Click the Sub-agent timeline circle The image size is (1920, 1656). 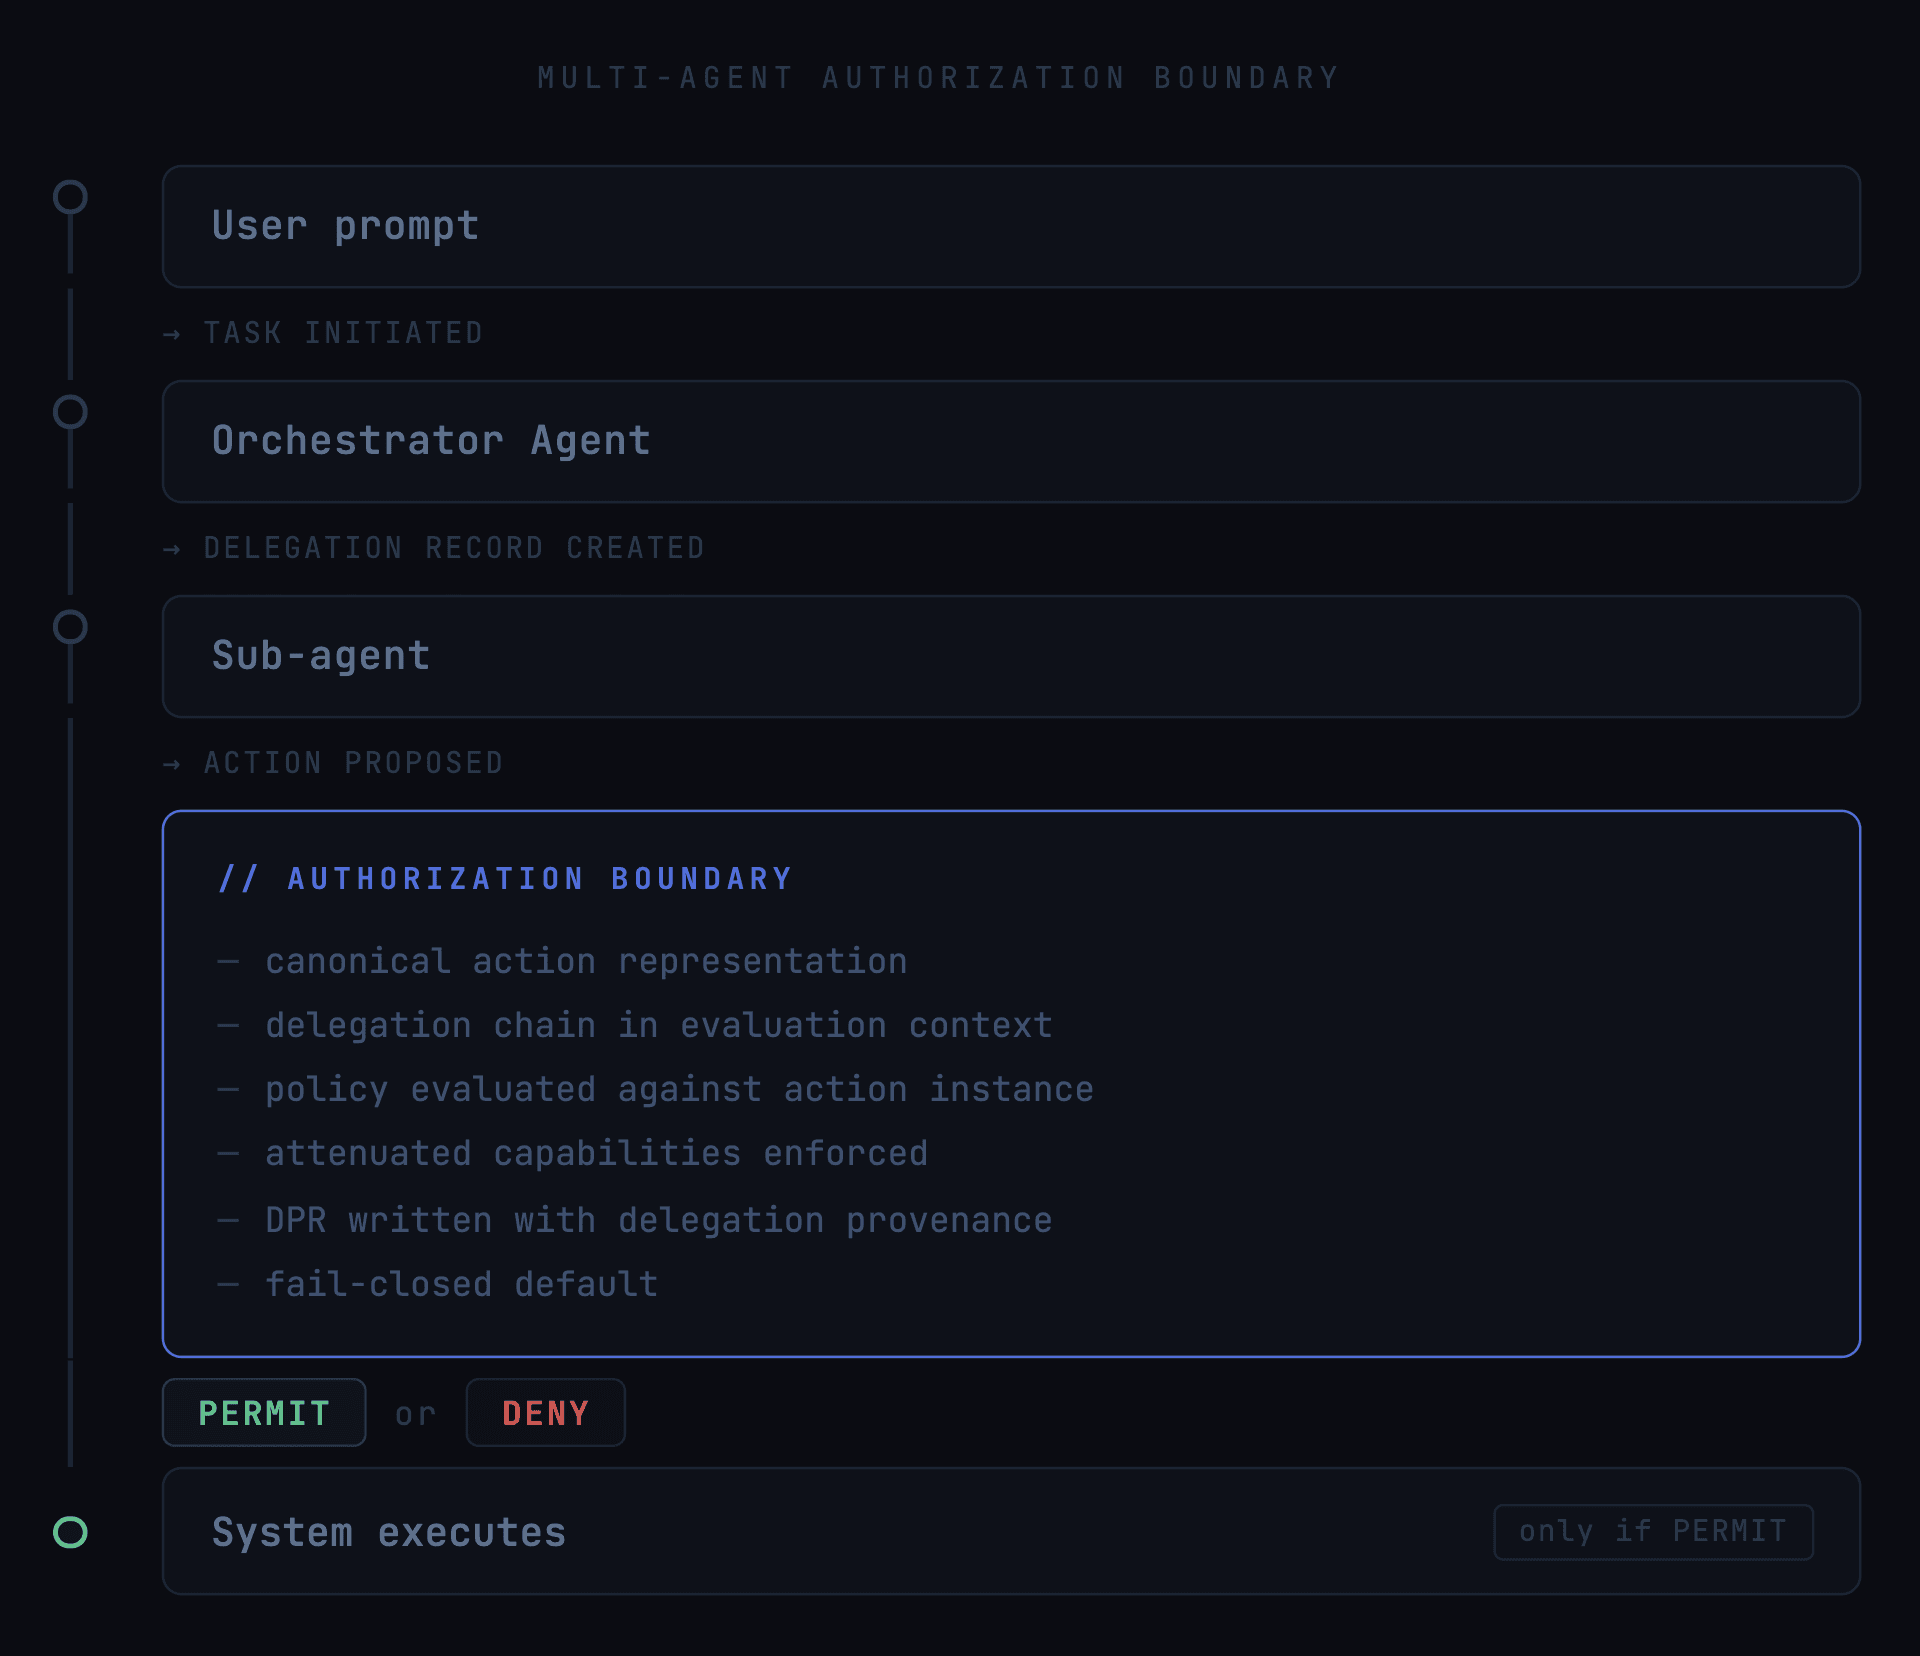70,627
